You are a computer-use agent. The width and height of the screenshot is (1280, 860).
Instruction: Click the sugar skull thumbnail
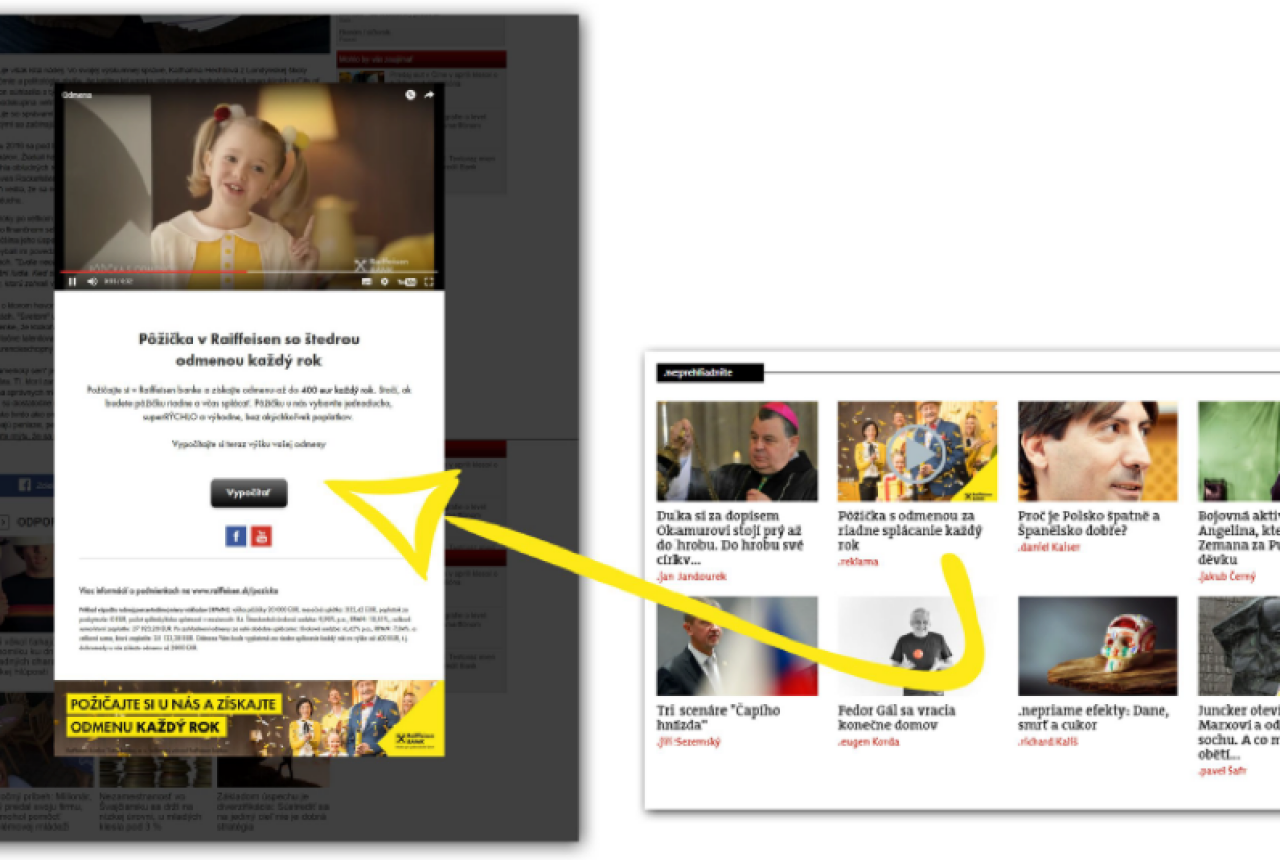pos(1098,646)
